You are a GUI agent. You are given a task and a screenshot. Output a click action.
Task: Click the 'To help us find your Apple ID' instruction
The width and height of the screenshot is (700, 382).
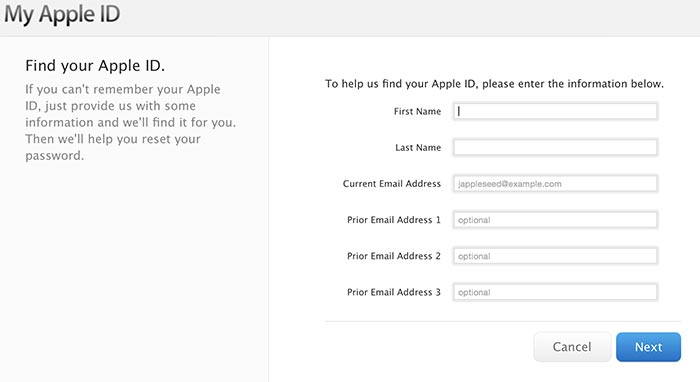[x=494, y=84]
